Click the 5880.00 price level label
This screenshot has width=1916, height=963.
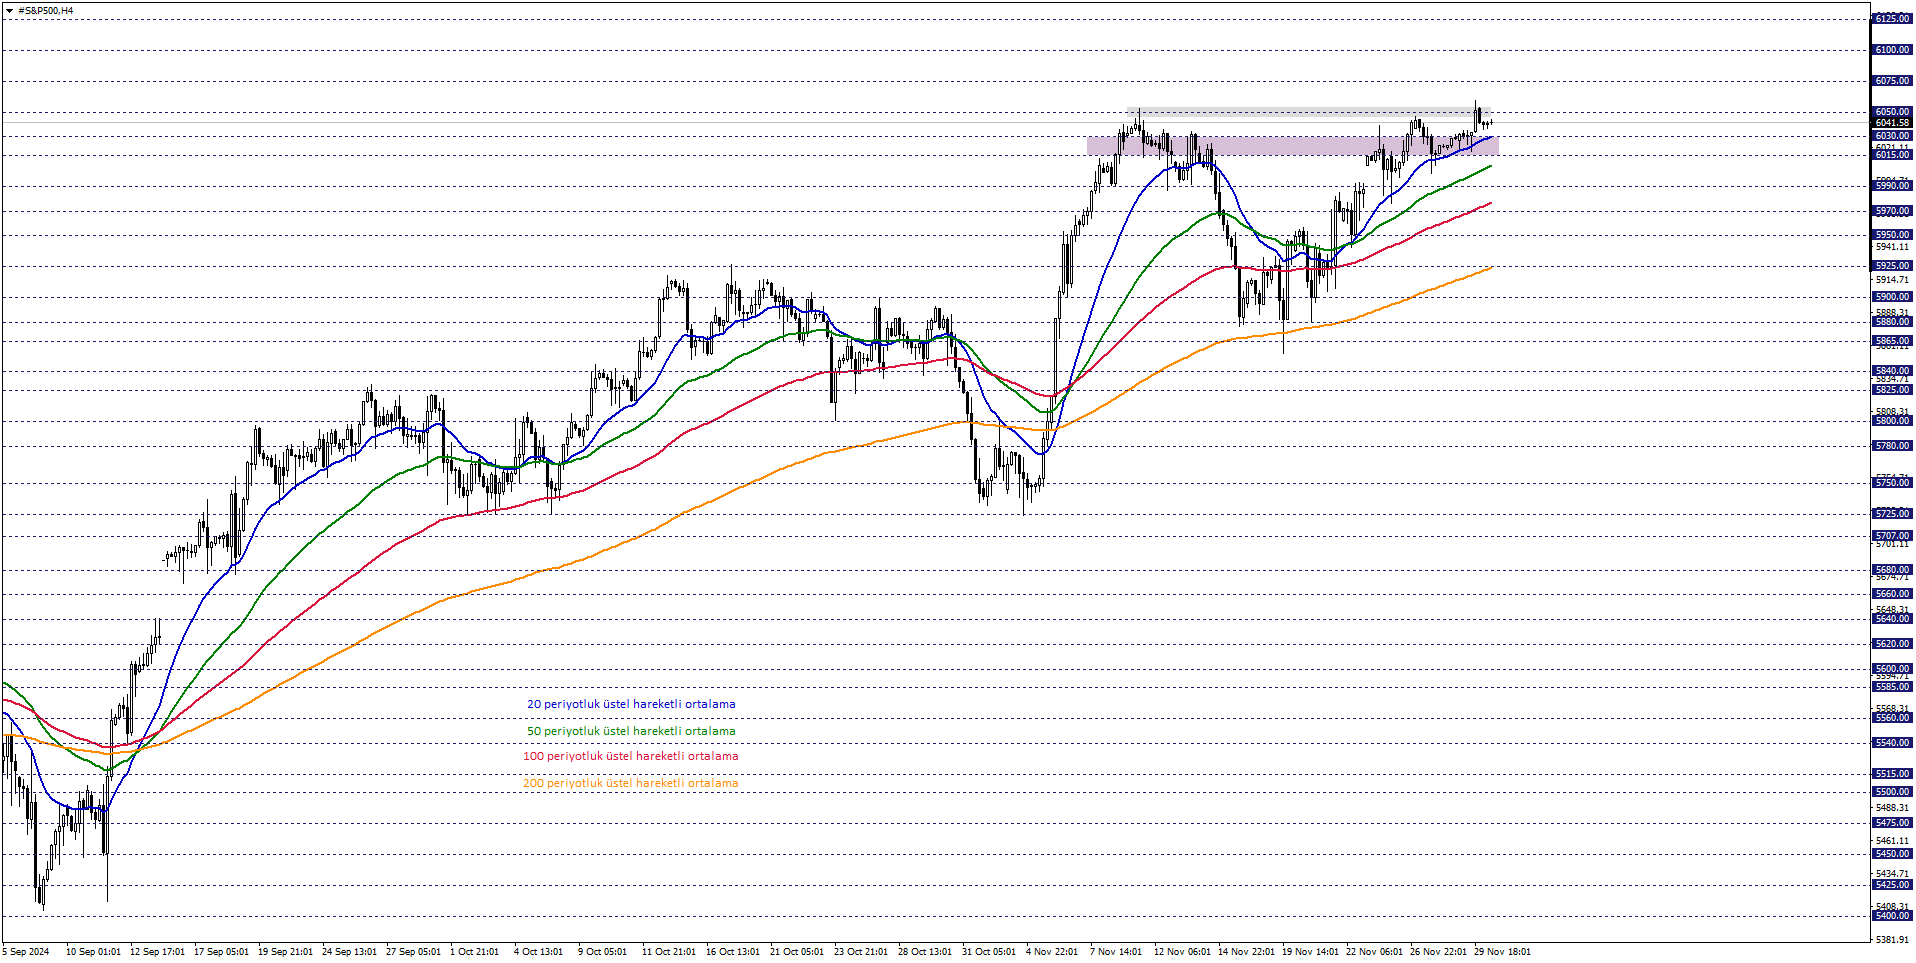click(x=1892, y=322)
